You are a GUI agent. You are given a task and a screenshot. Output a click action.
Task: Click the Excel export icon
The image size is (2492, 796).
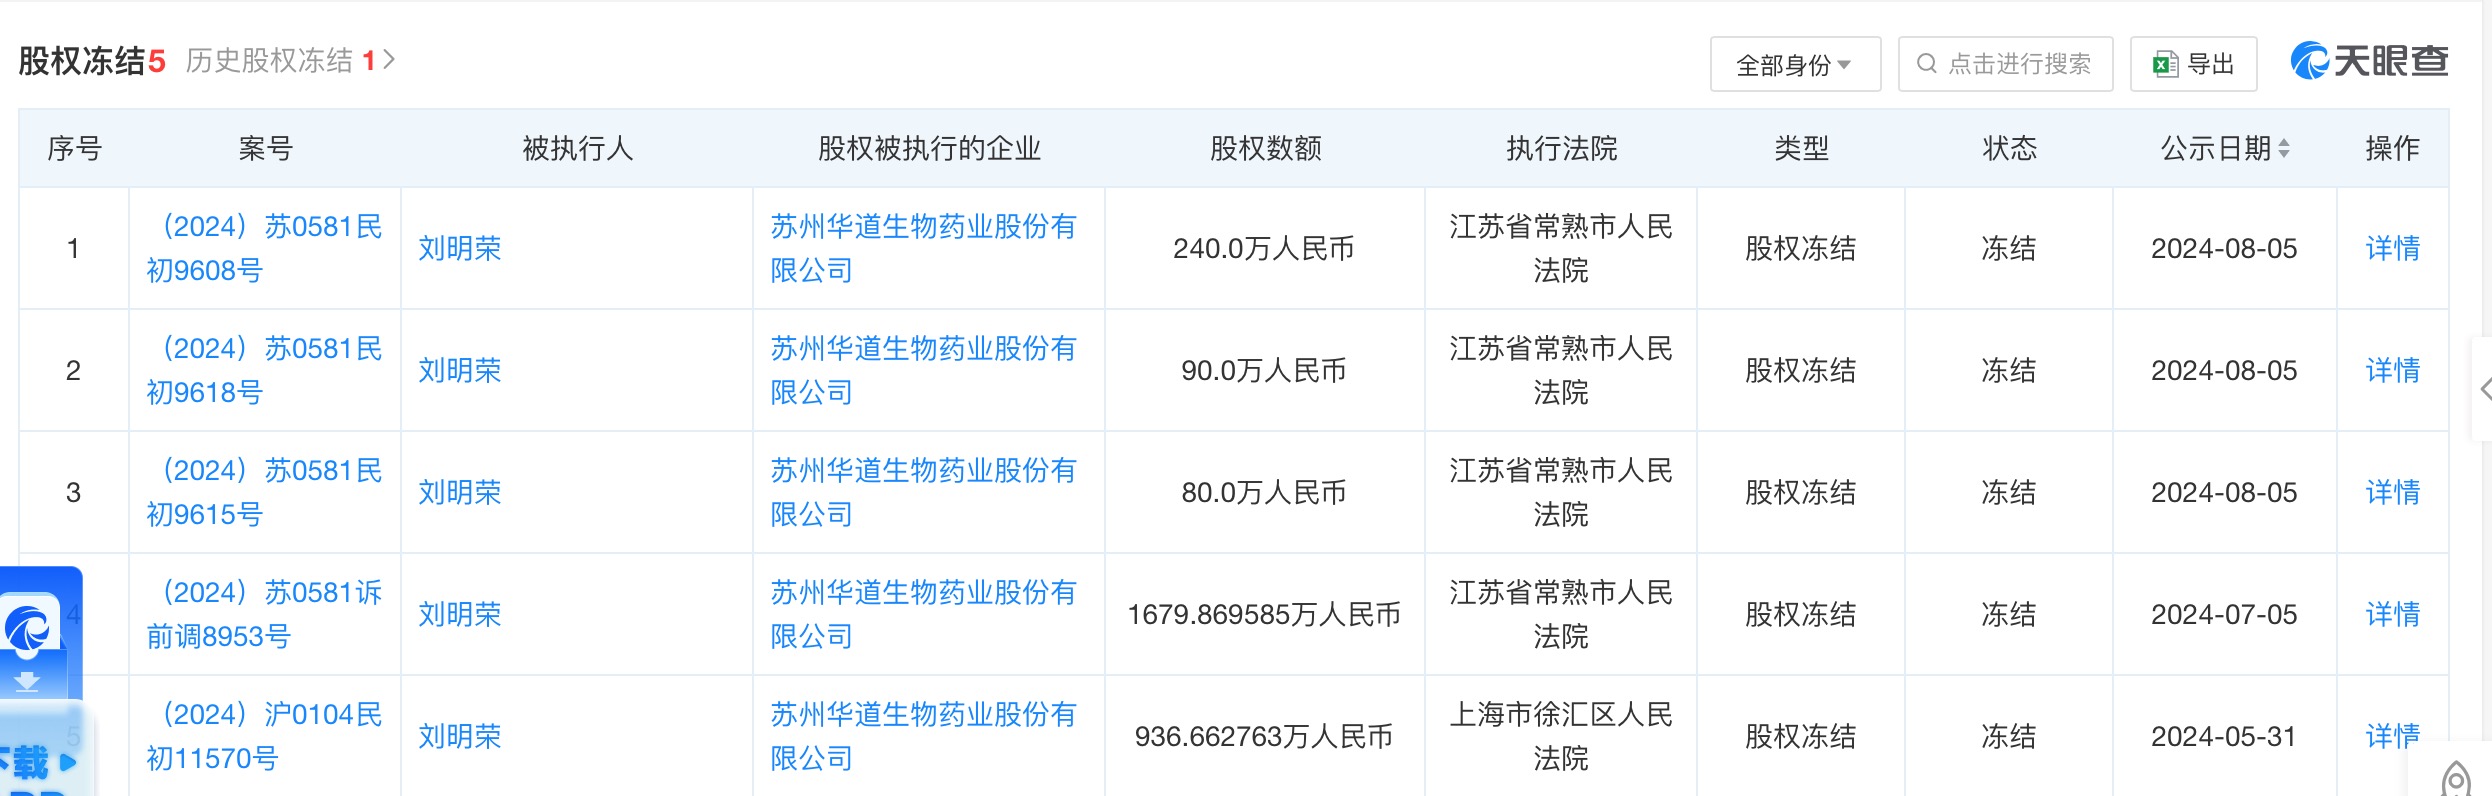click(x=2165, y=65)
